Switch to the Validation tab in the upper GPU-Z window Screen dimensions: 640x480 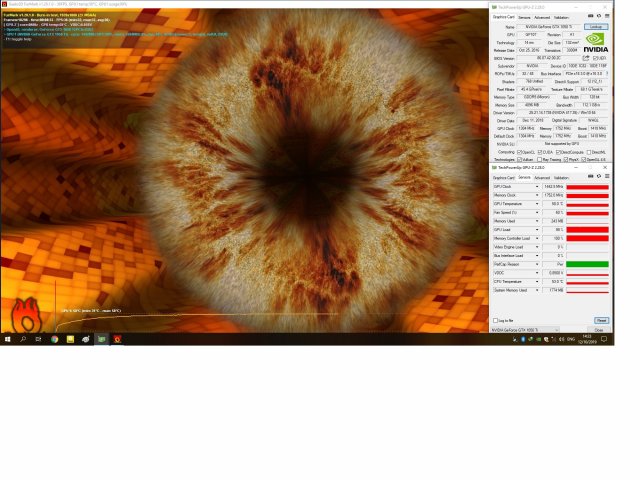click(x=562, y=17)
